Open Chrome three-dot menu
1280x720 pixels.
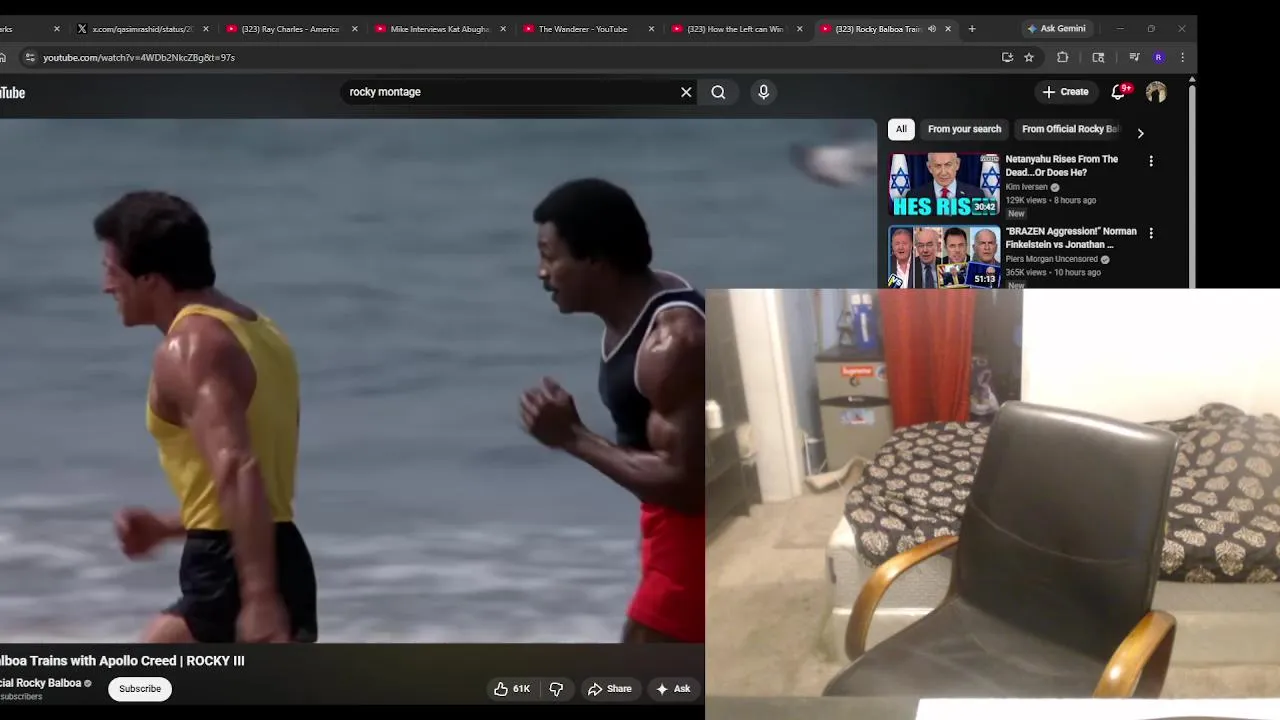pyautogui.click(x=1182, y=57)
